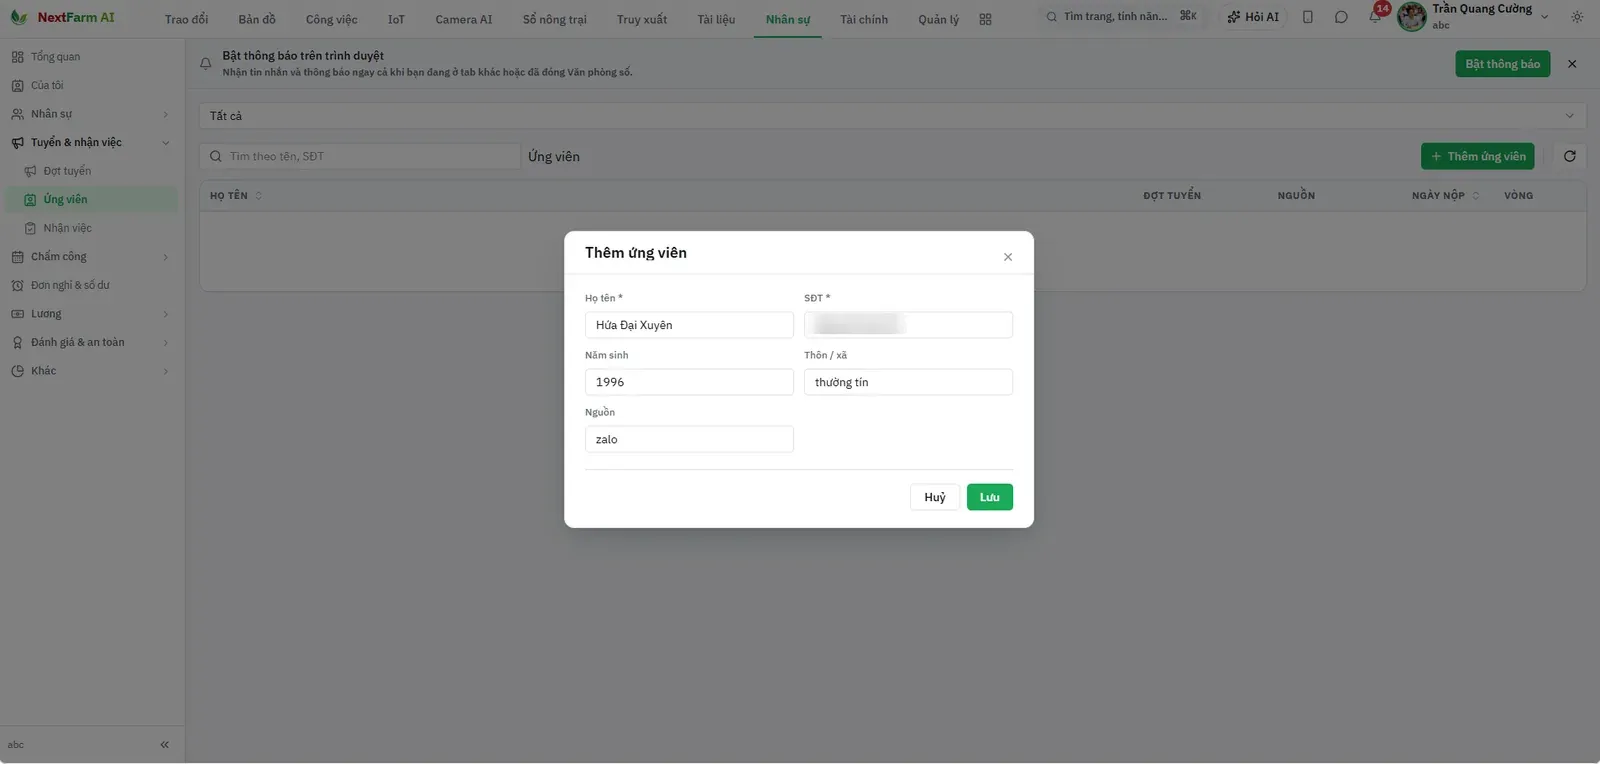The height and width of the screenshot is (764, 1600).
Task: Collapse the Tuyển & nhận việc group
Action: click(x=90, y=143)
